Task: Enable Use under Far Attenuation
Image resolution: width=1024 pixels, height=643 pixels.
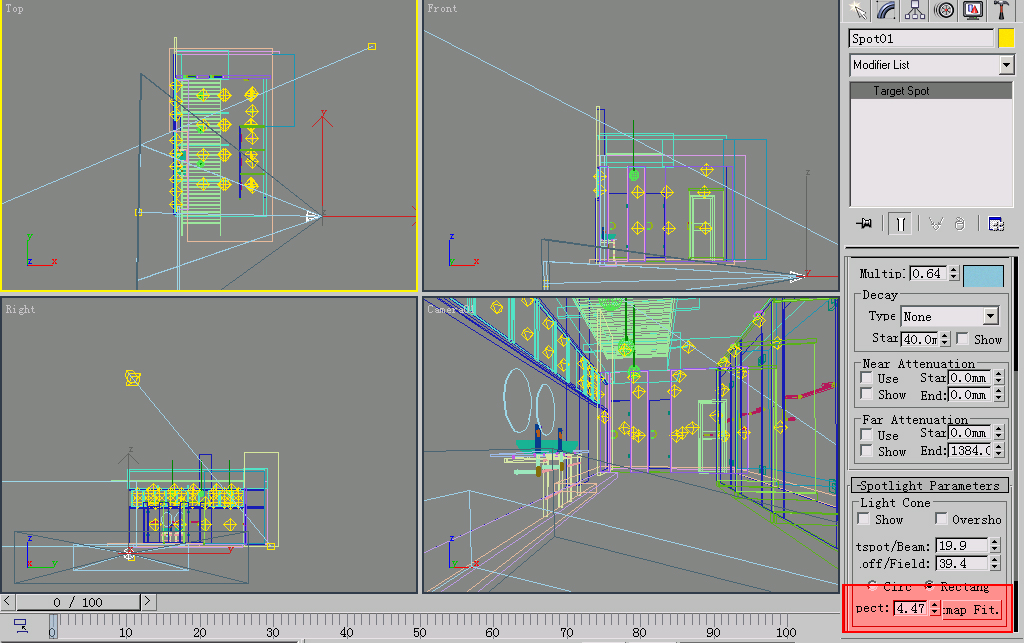Action: point(866,434)
